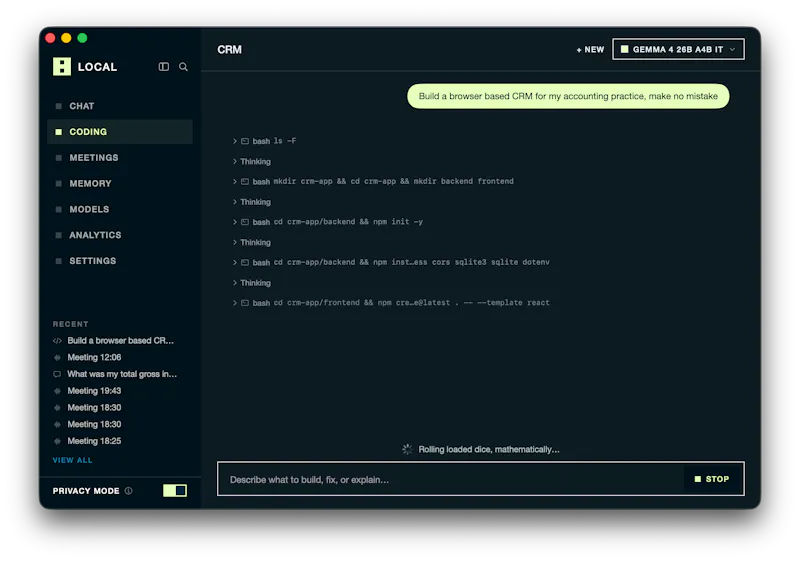Open the ANALYTICS section
Viewport: 800px width, 561px height.
[120, 235]
